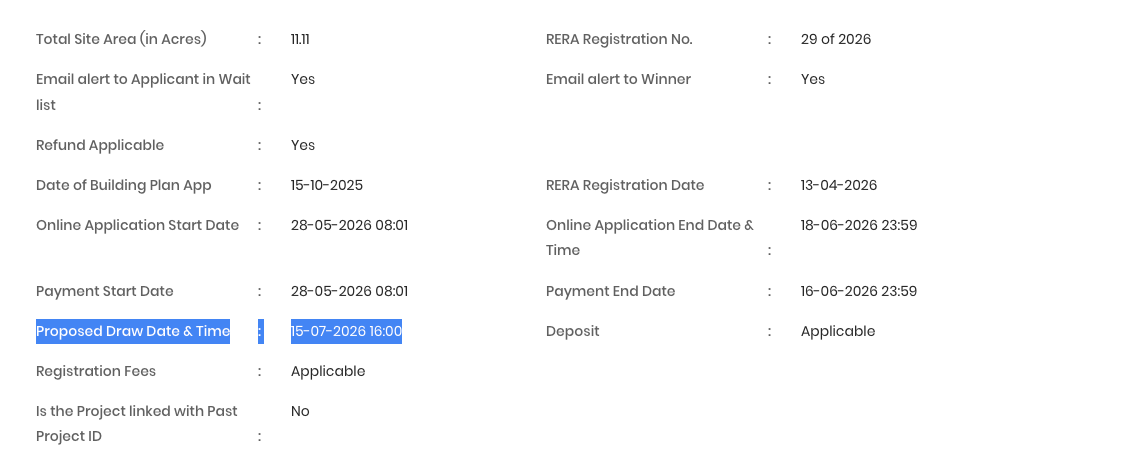Image resolution: width=1128 pixels, height=461 pixels.
Task: Click the Deposit field label
Action: pyautogui.click(x=573, y=332)
